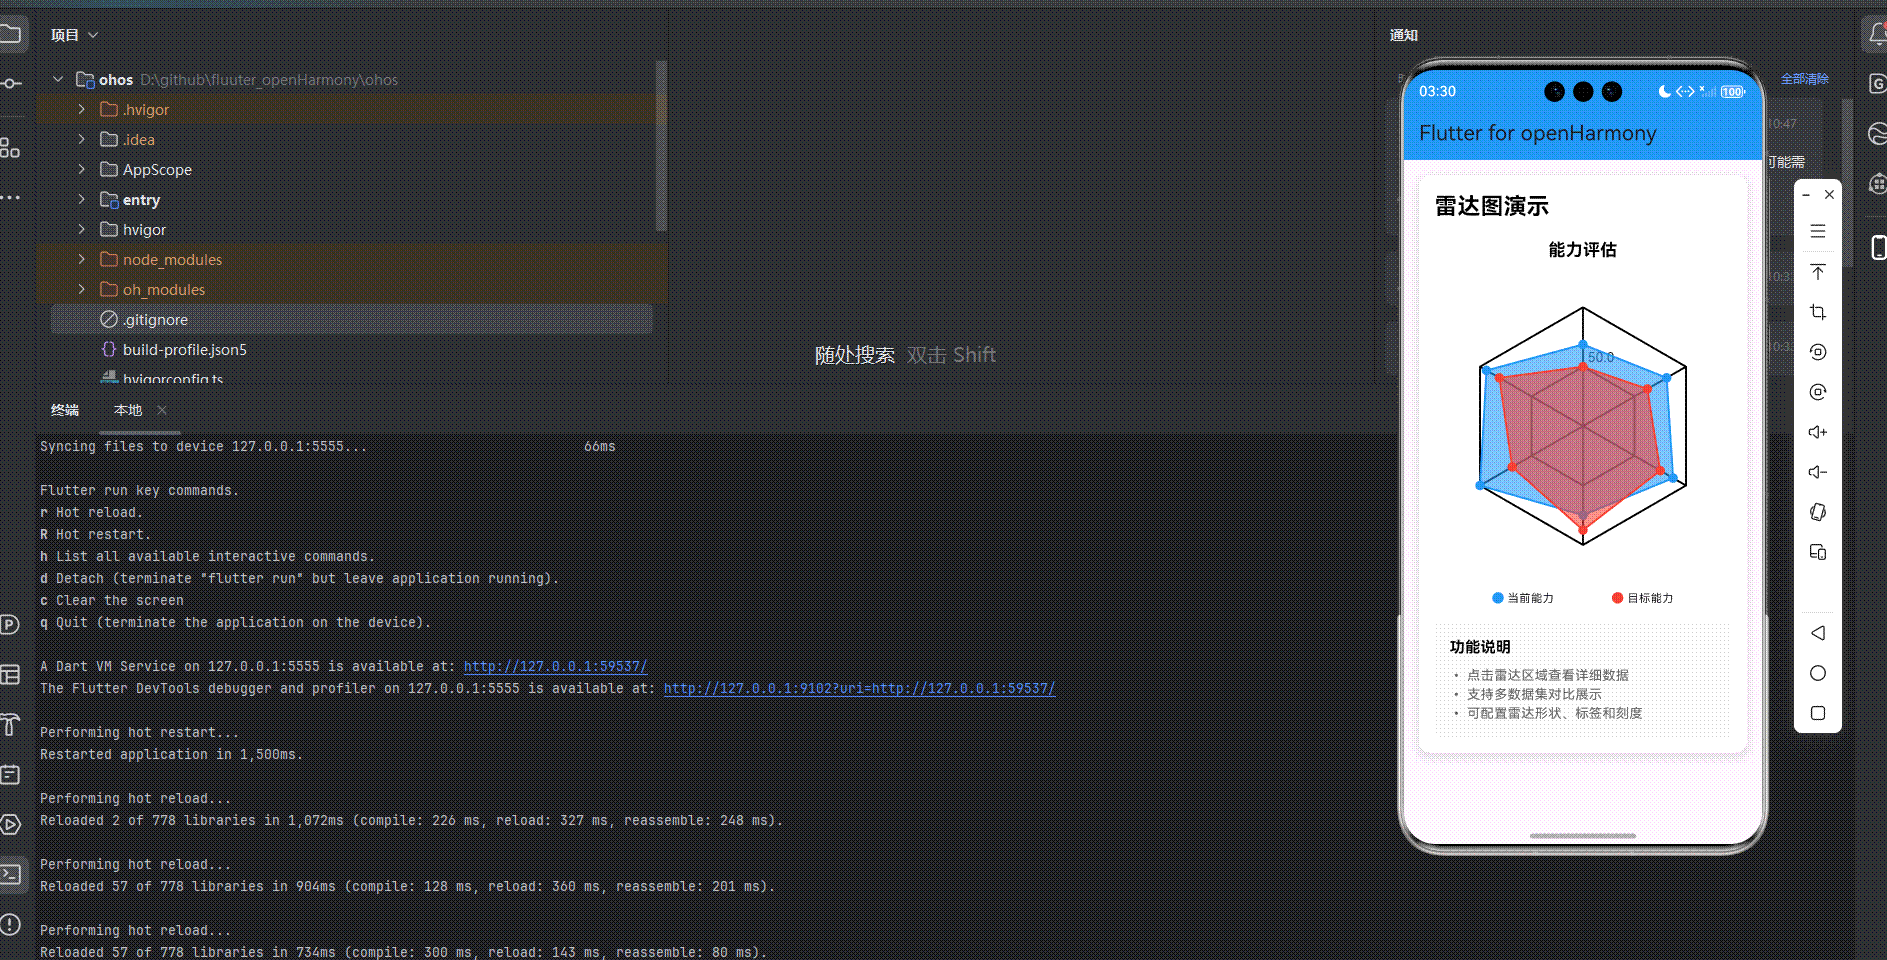The height and width of the screenshot is (960, 1887).
Task: Open the Notifications bell icon
Action: (x=1877, y=35)
